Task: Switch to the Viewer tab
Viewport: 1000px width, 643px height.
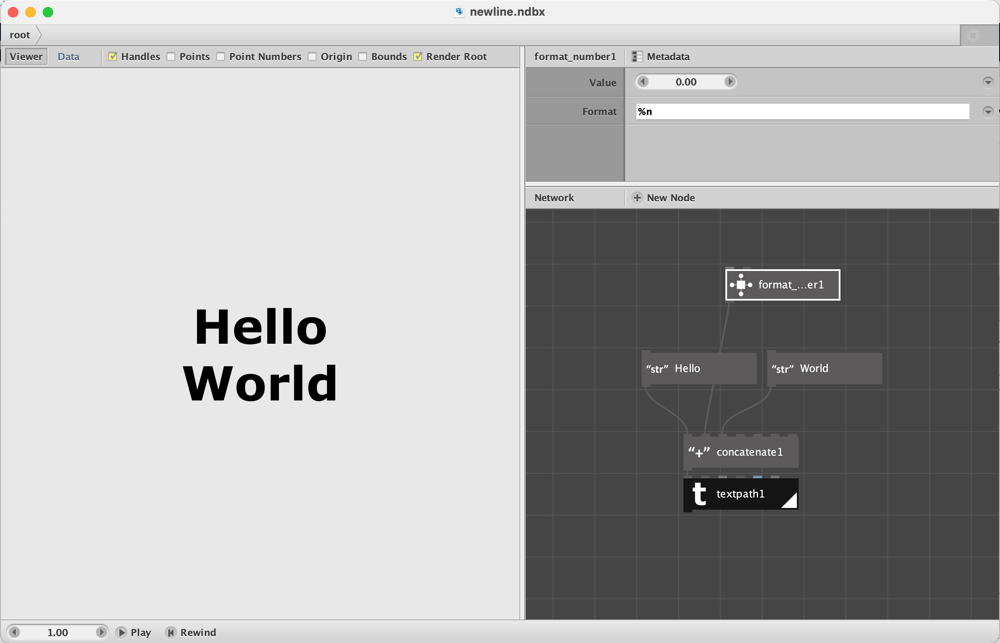Action: pyautogui.click(x=26, y=57)
